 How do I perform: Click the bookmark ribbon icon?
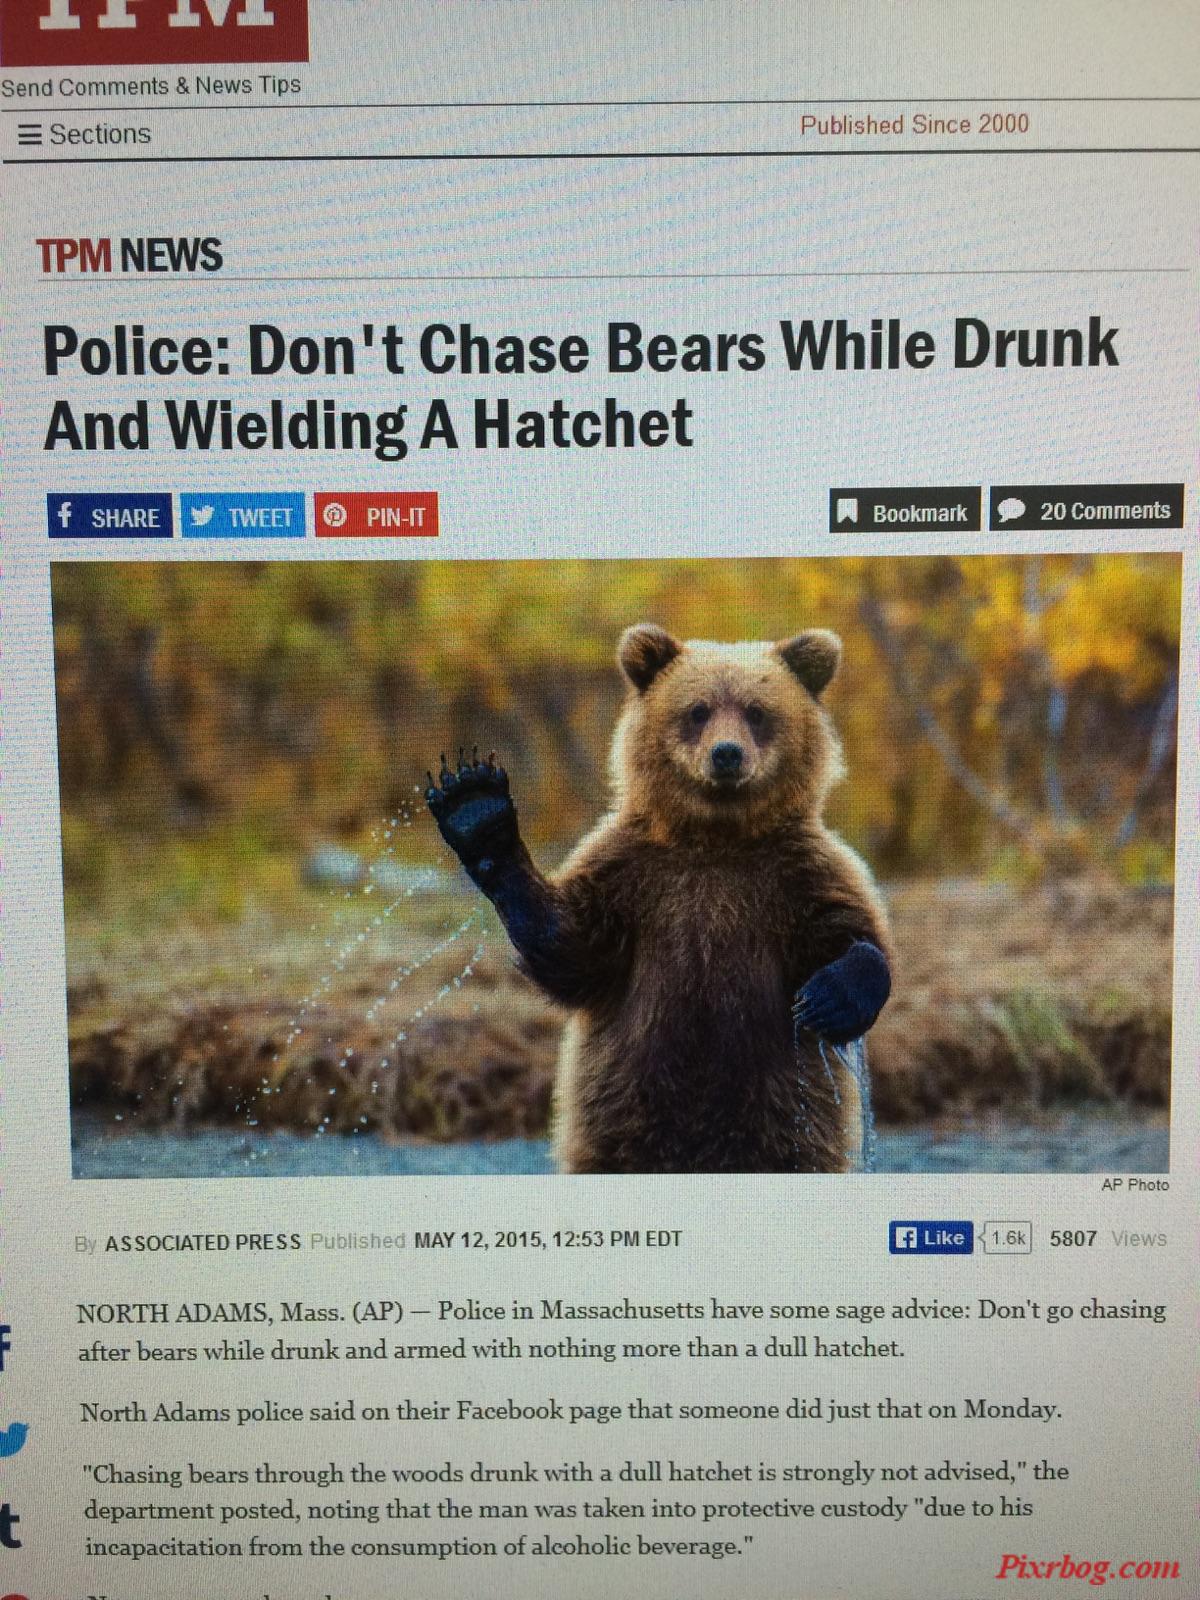click(x=848, y=511)
